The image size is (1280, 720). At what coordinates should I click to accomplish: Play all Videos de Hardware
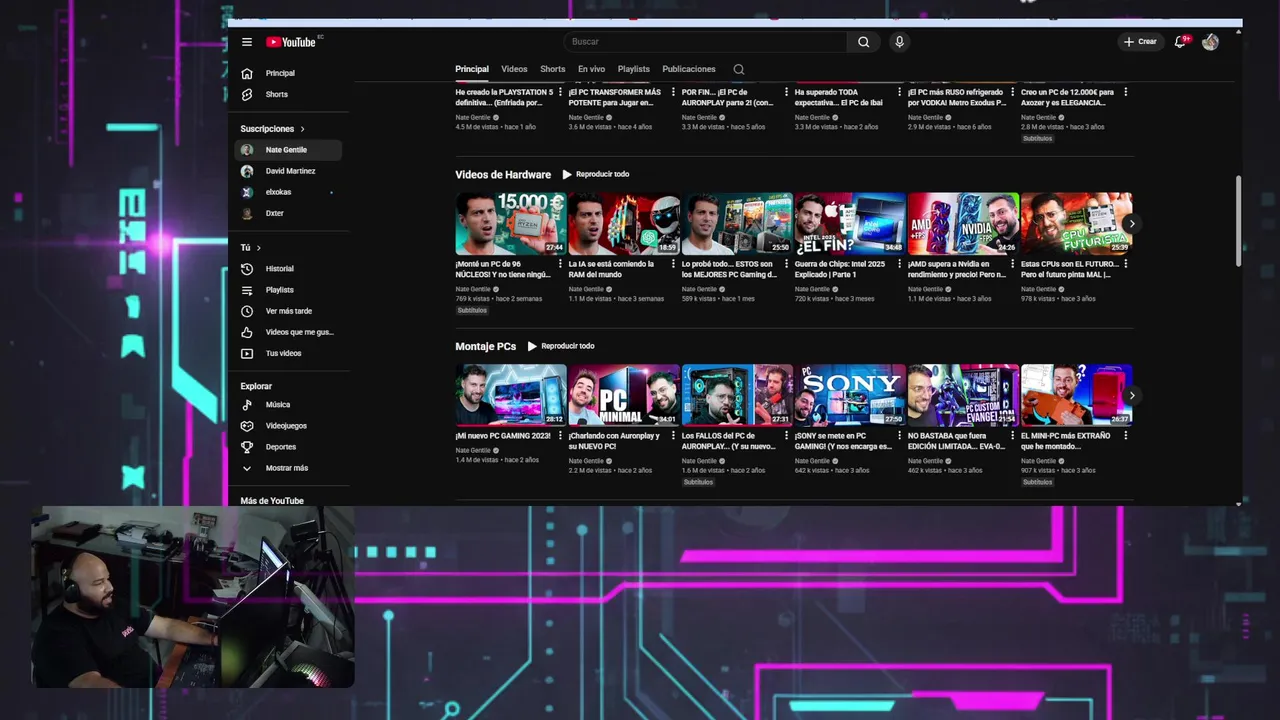596,174
